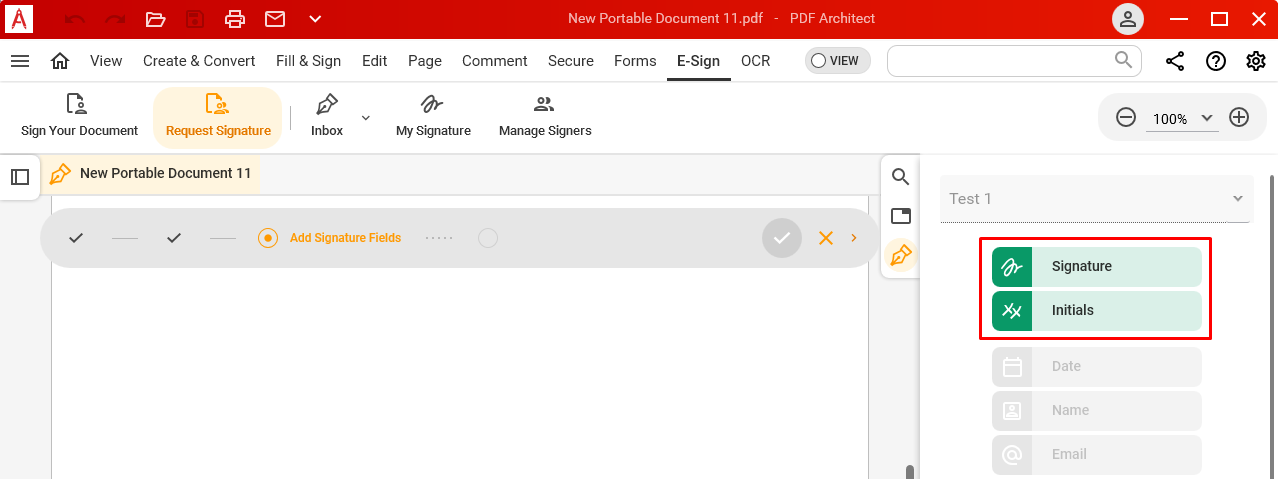Go to next step with orange chevron
Viewport: 1278px width, 479px height.
coord(854,238)
